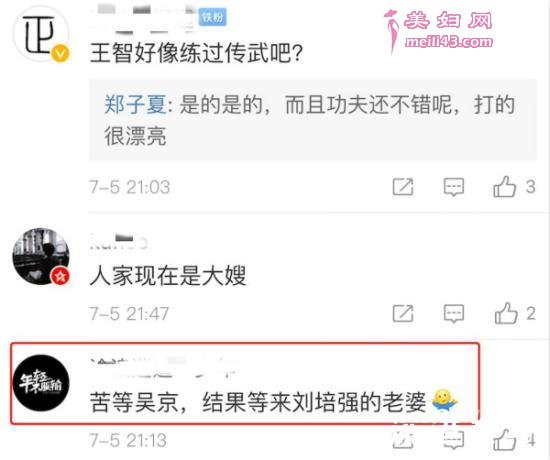The image size is (550, 460).
Task: Like the 王智好像练过传武吧 comment
Action: [504, 187]
